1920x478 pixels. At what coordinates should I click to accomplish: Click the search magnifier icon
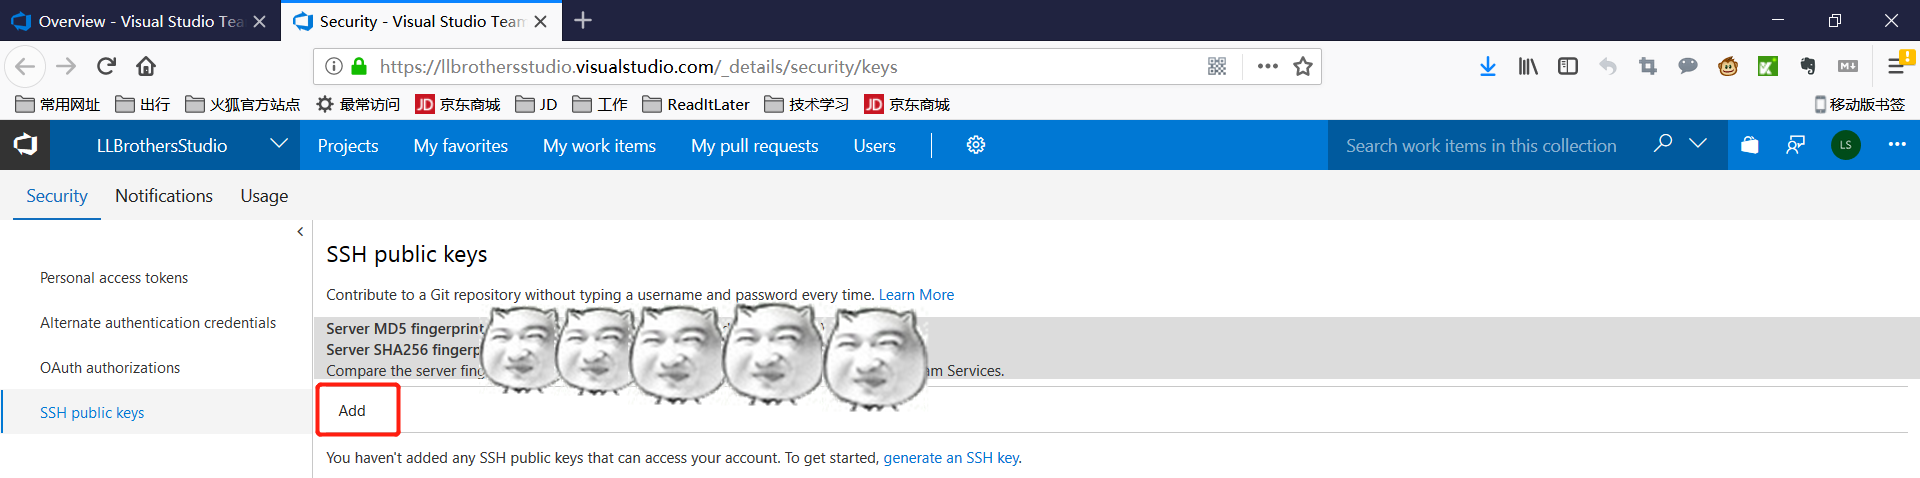(1663, 144)
